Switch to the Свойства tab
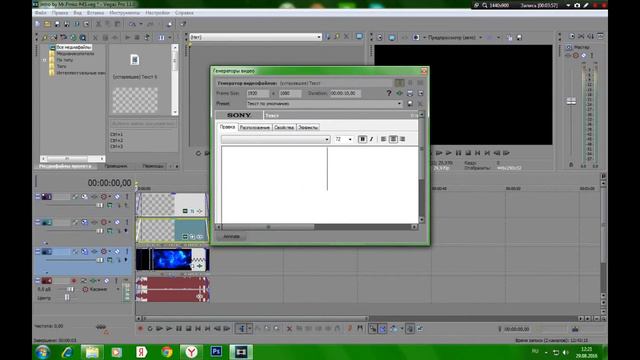The image size is (640, 360). (284, 127)
